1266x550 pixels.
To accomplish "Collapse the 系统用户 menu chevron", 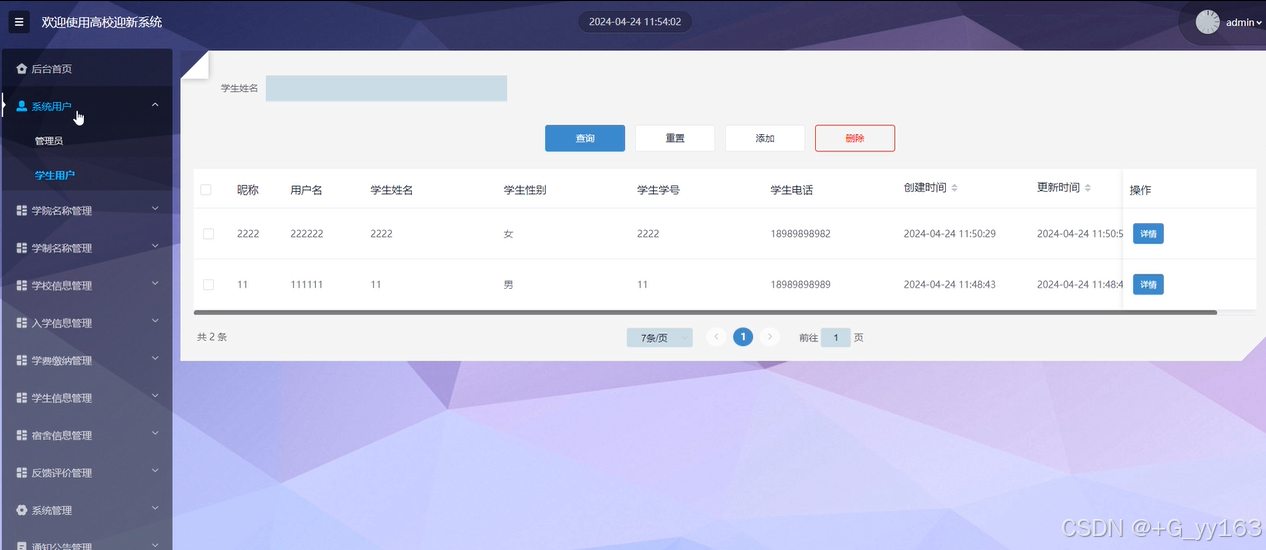I will [155, 104].
